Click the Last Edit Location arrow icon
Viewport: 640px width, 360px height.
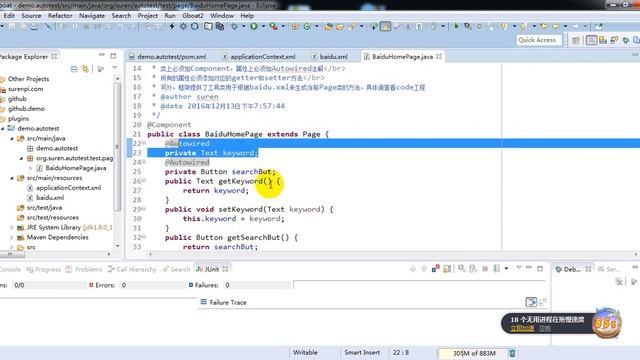pos(544,27)
